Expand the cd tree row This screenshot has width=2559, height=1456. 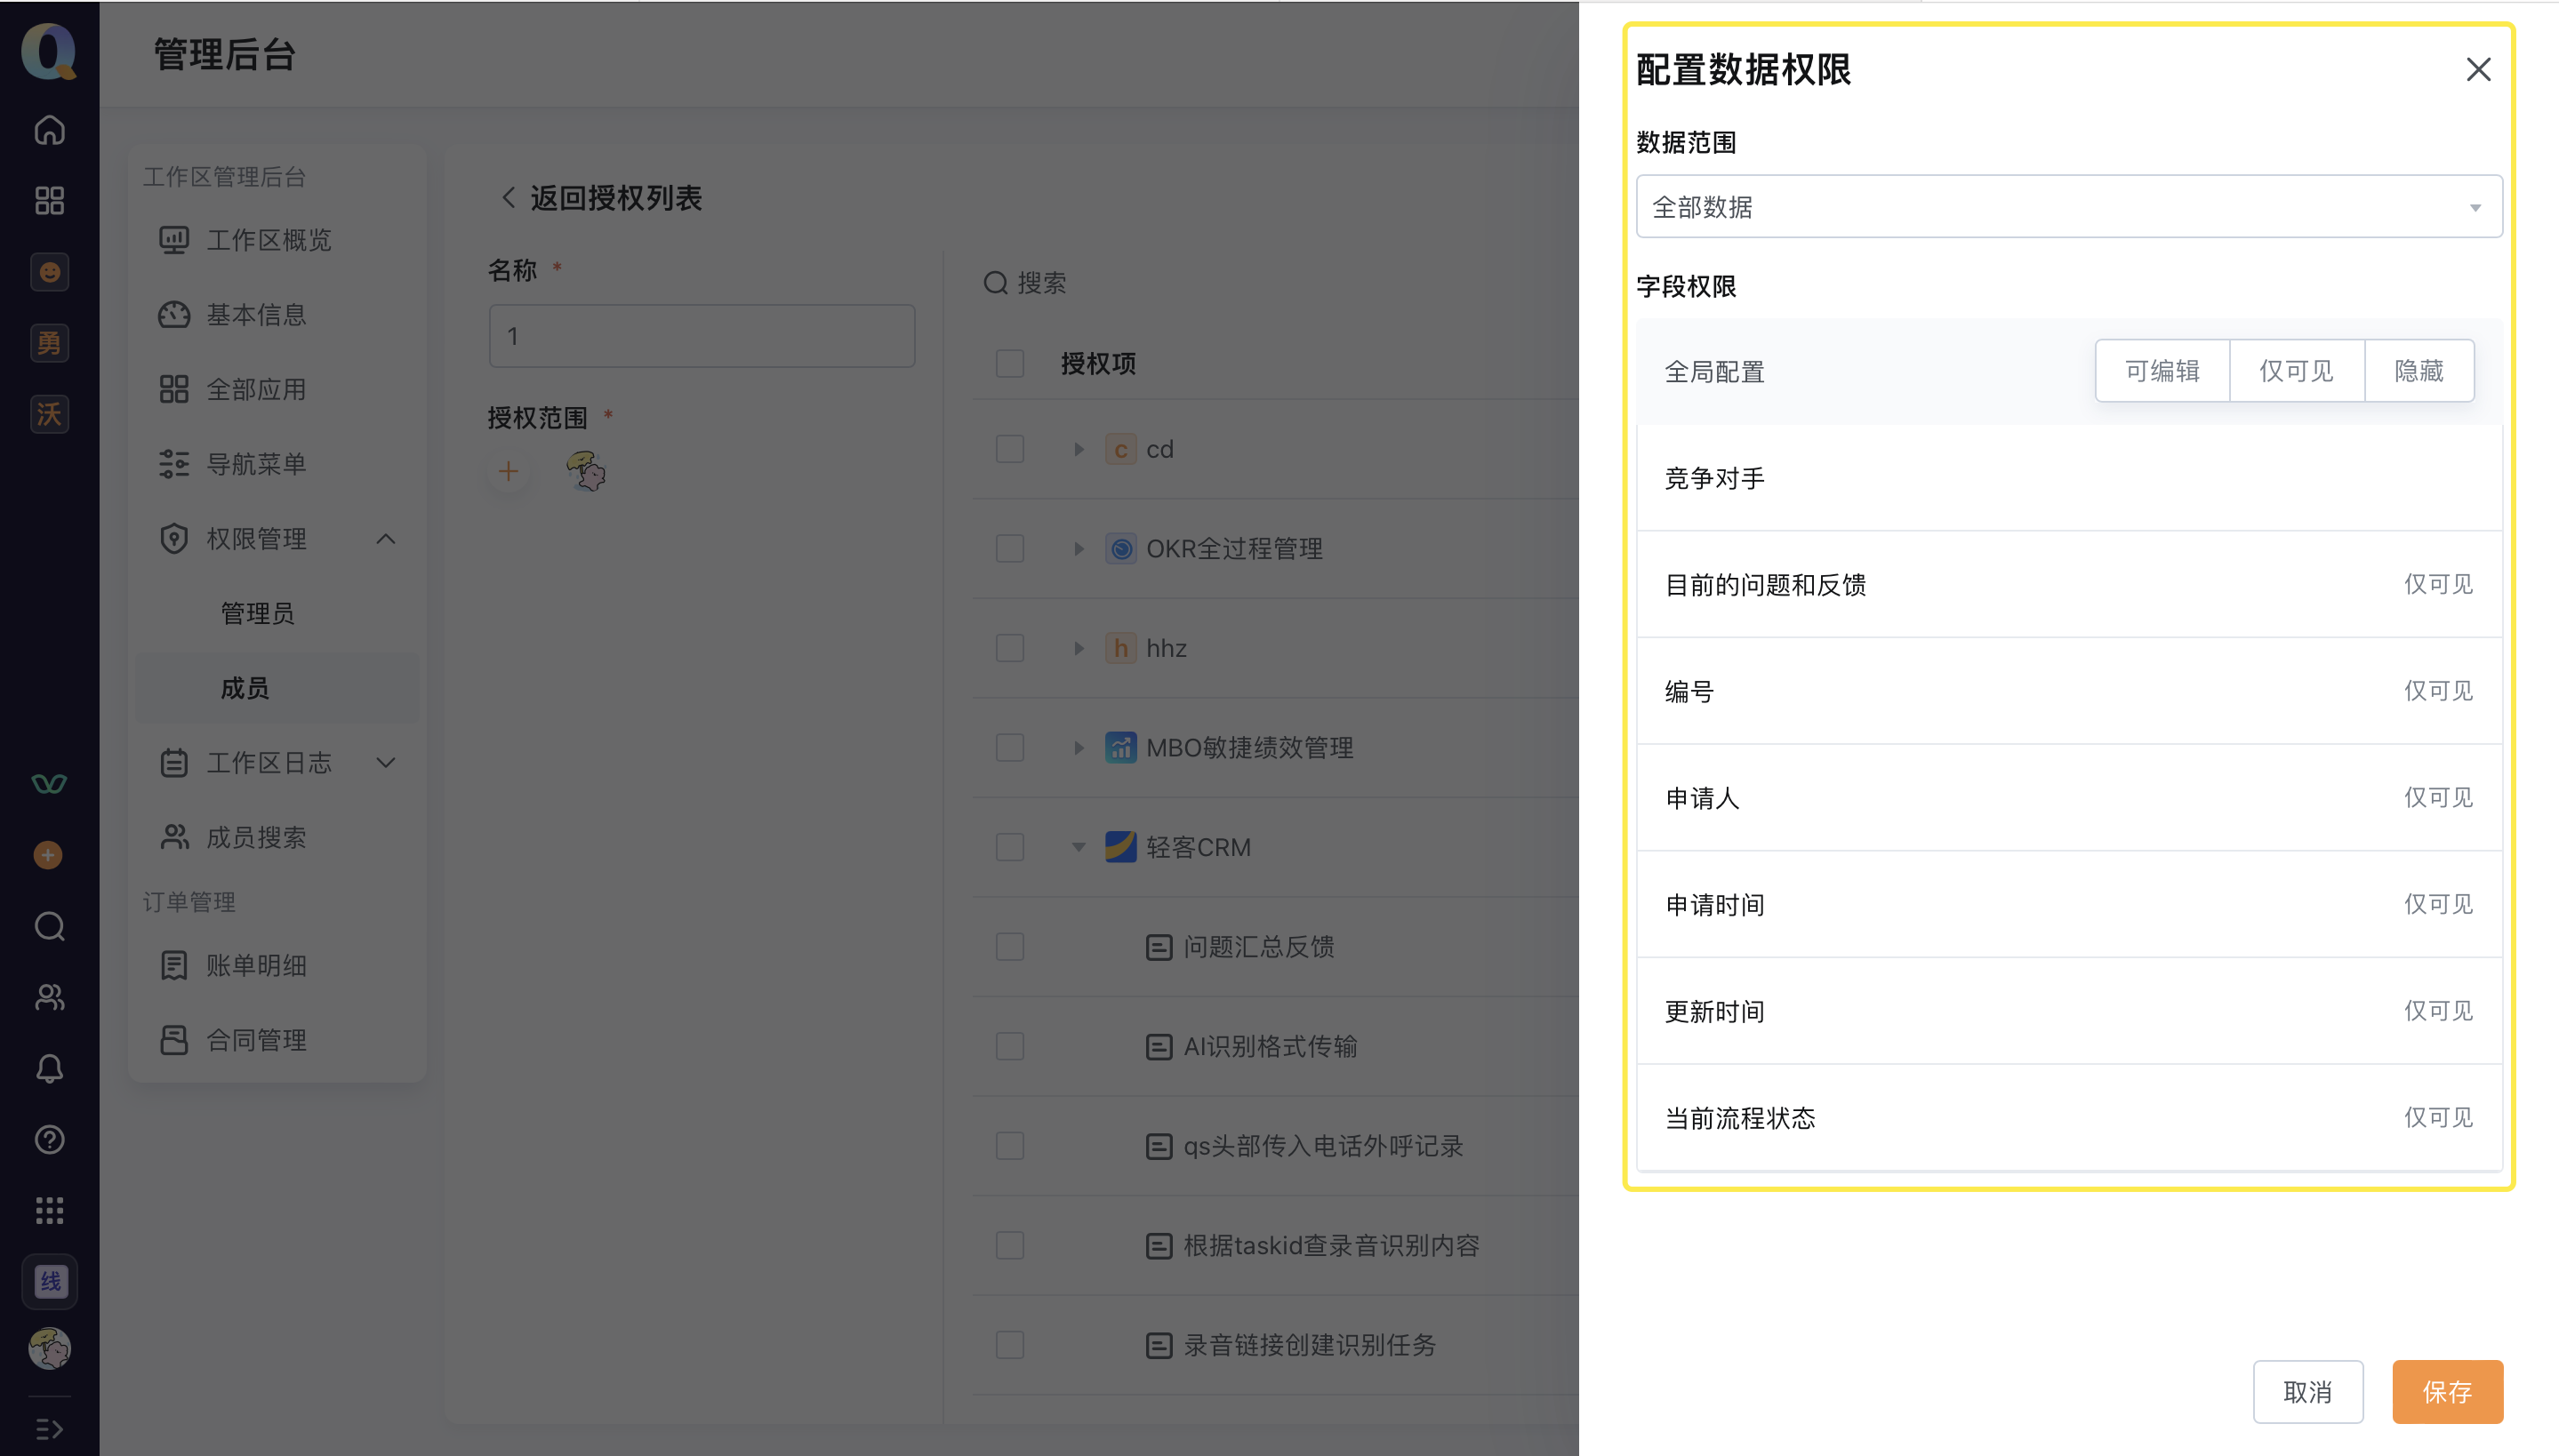[x=1078, y=449]
